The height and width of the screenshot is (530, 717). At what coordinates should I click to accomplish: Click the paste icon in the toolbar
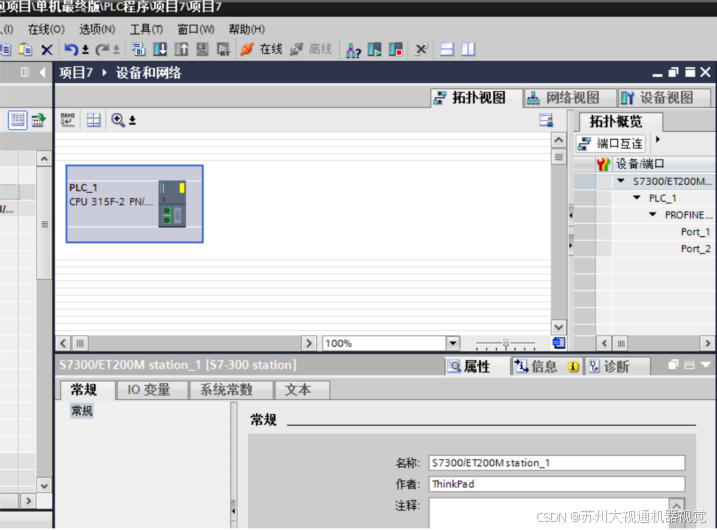click(x=25, y=49)
